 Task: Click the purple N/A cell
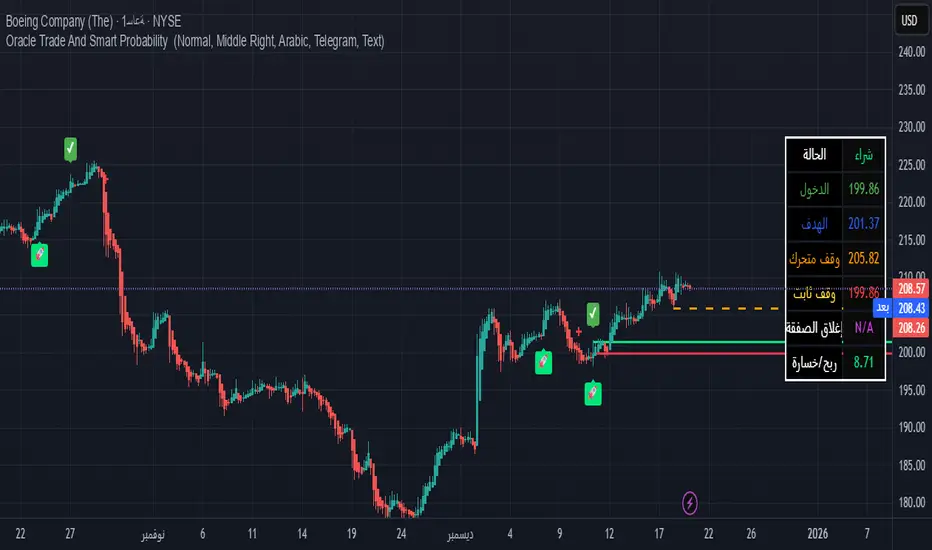(864, 328)
